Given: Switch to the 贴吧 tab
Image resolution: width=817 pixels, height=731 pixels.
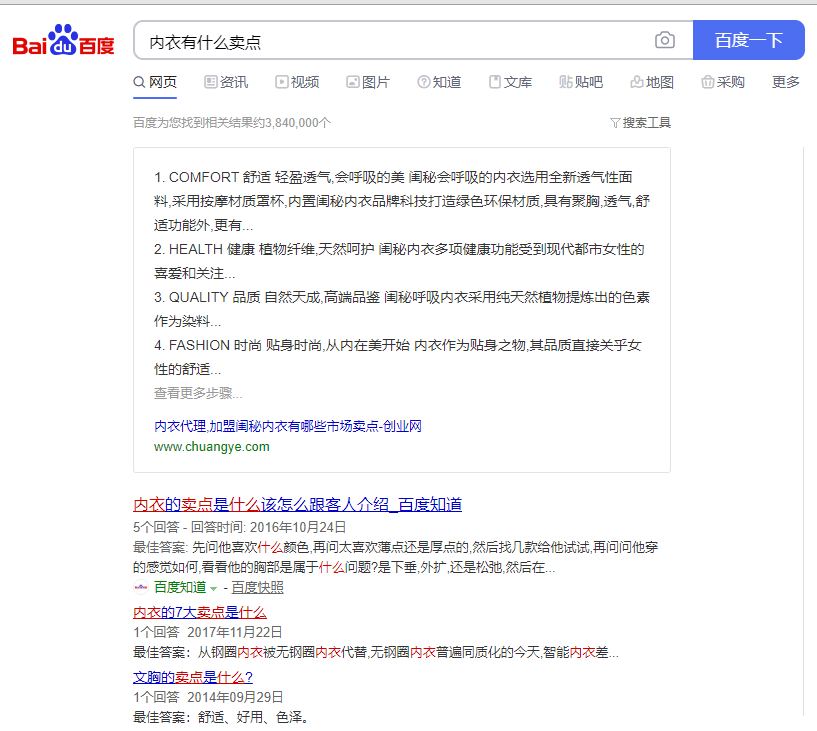Looking at the screenshot, I should (x=581, y=82).
